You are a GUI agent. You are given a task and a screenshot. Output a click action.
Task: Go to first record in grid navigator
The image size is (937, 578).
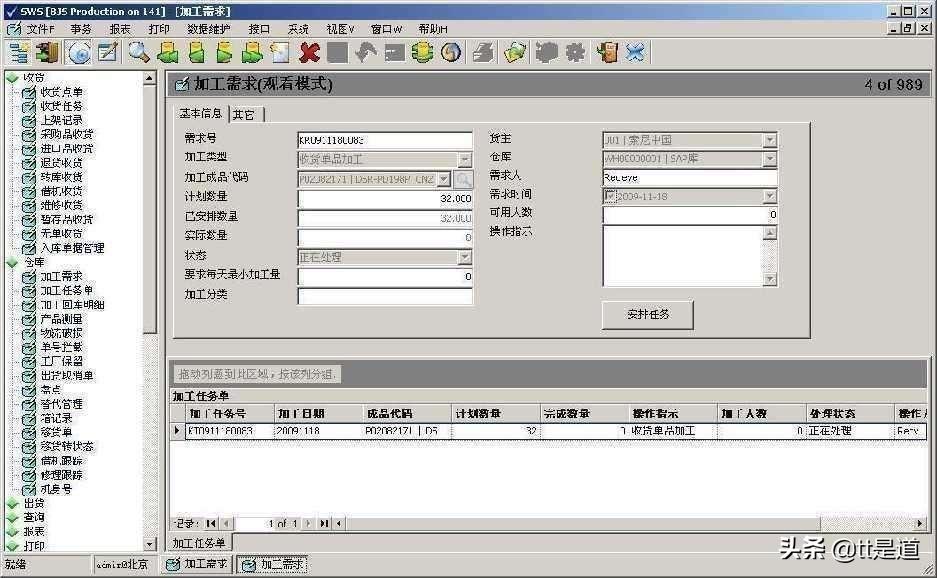tap(211, 524)
